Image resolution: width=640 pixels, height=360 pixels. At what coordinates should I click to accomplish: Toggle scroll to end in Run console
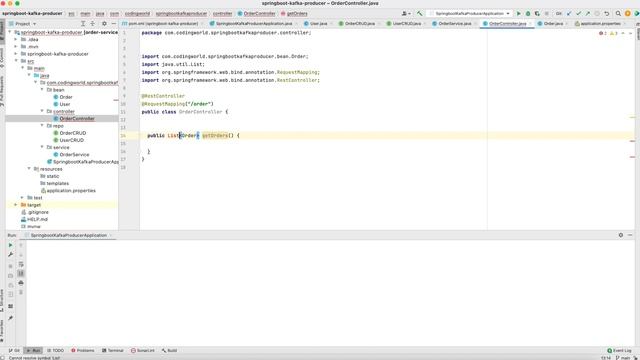[21, 273]
